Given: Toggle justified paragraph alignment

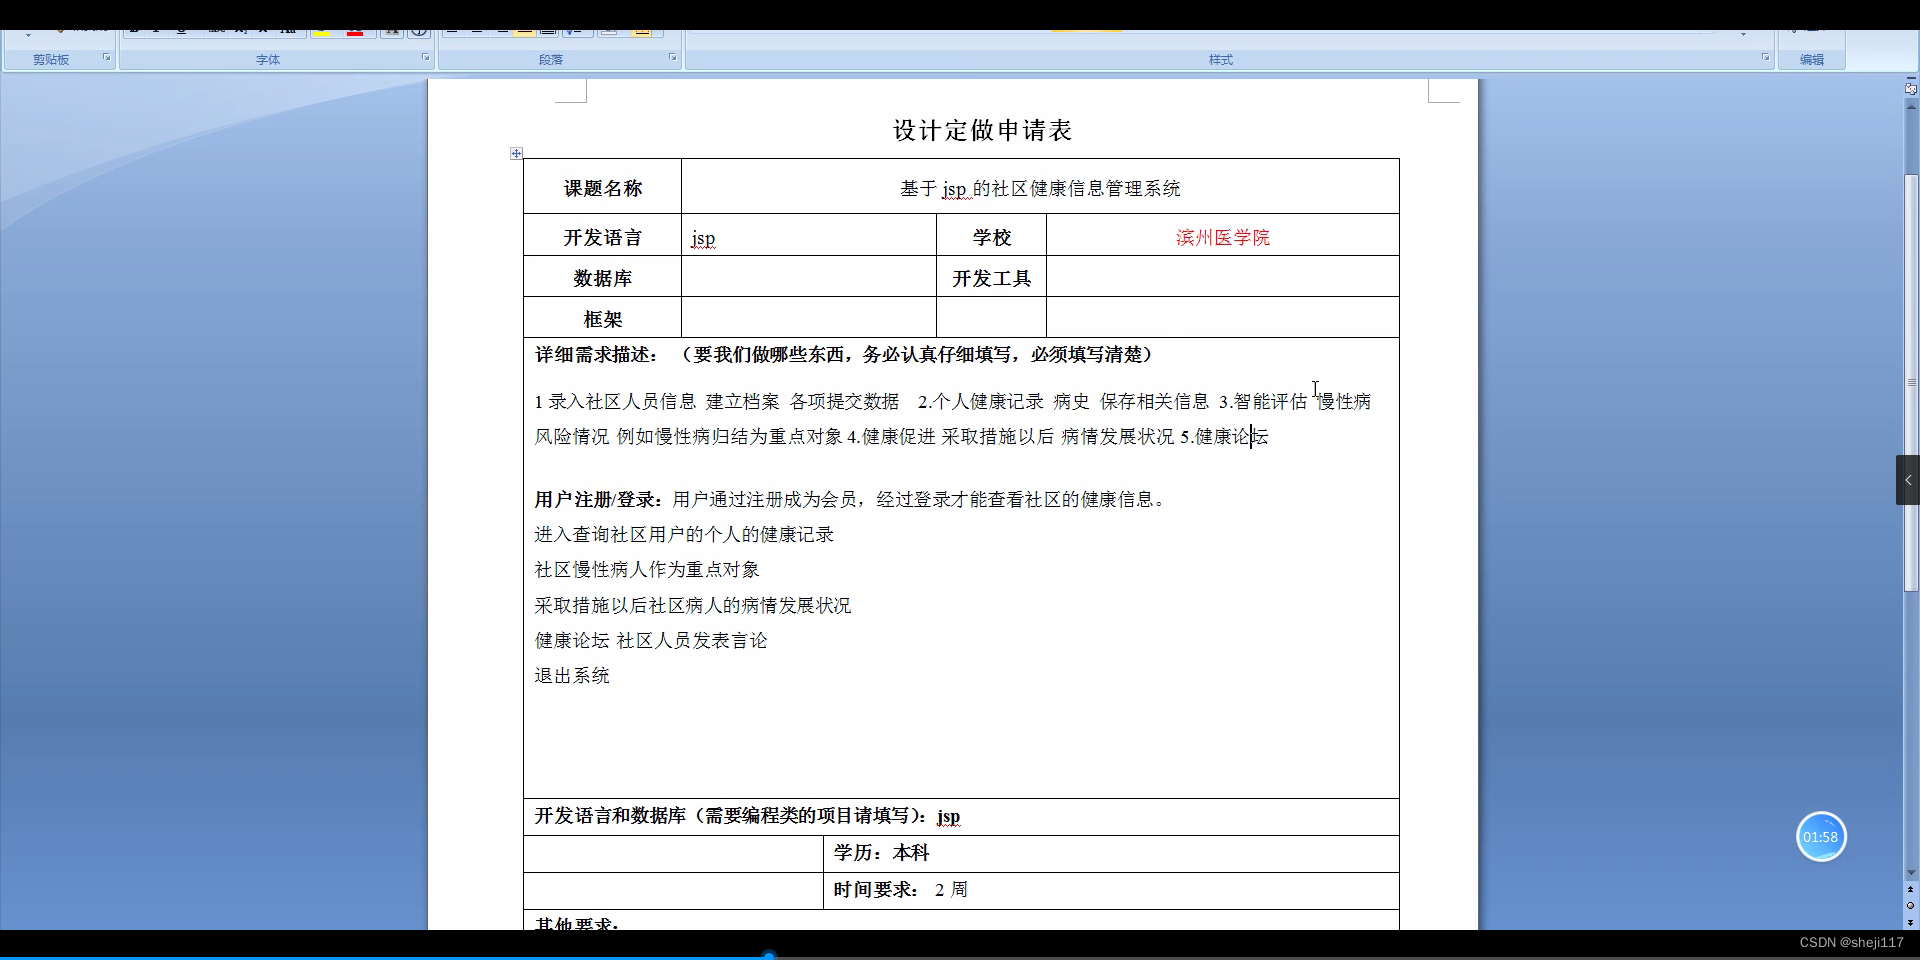Looking at the screenshot, I should (x=526, y=31).
